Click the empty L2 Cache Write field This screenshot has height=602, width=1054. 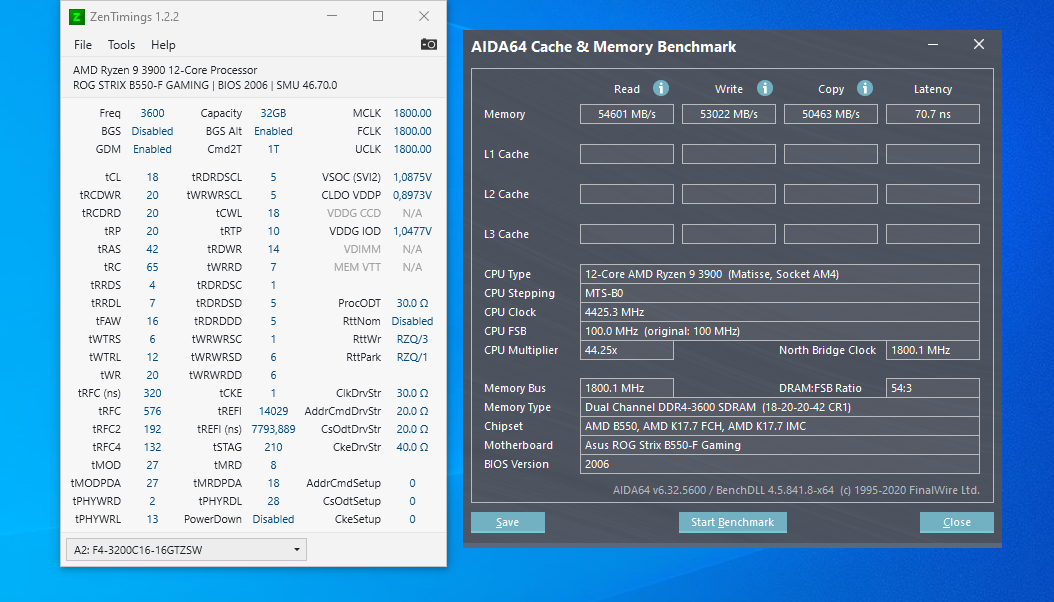tap(729, 194)
